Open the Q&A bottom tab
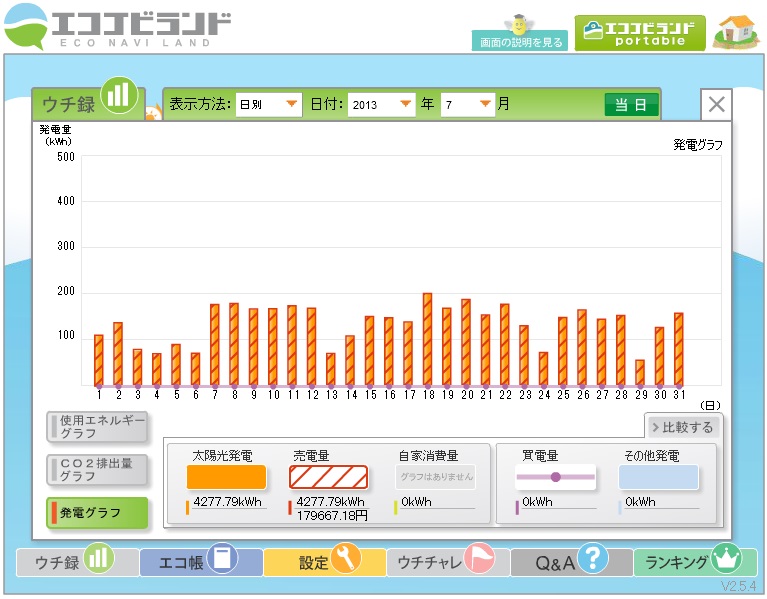This screenshot has height=599, width=767. (x=572, y=562)
